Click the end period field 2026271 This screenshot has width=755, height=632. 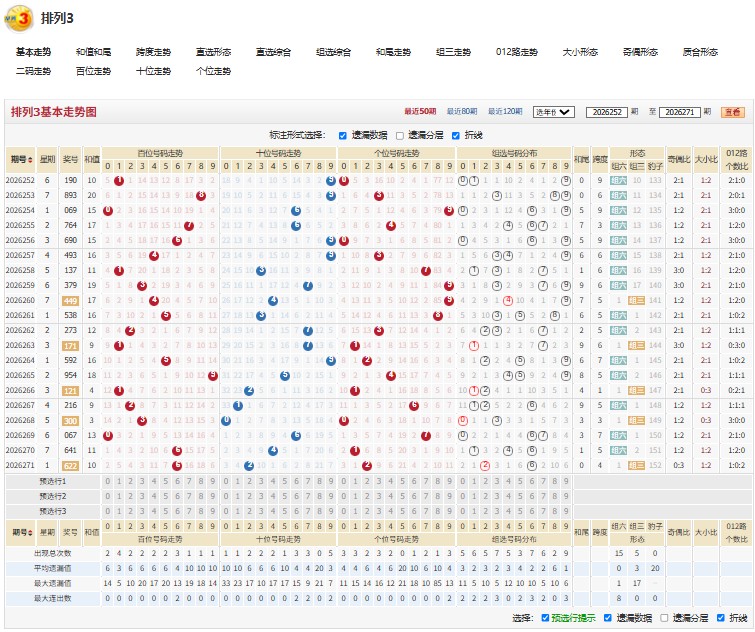[x=679, y=112]
